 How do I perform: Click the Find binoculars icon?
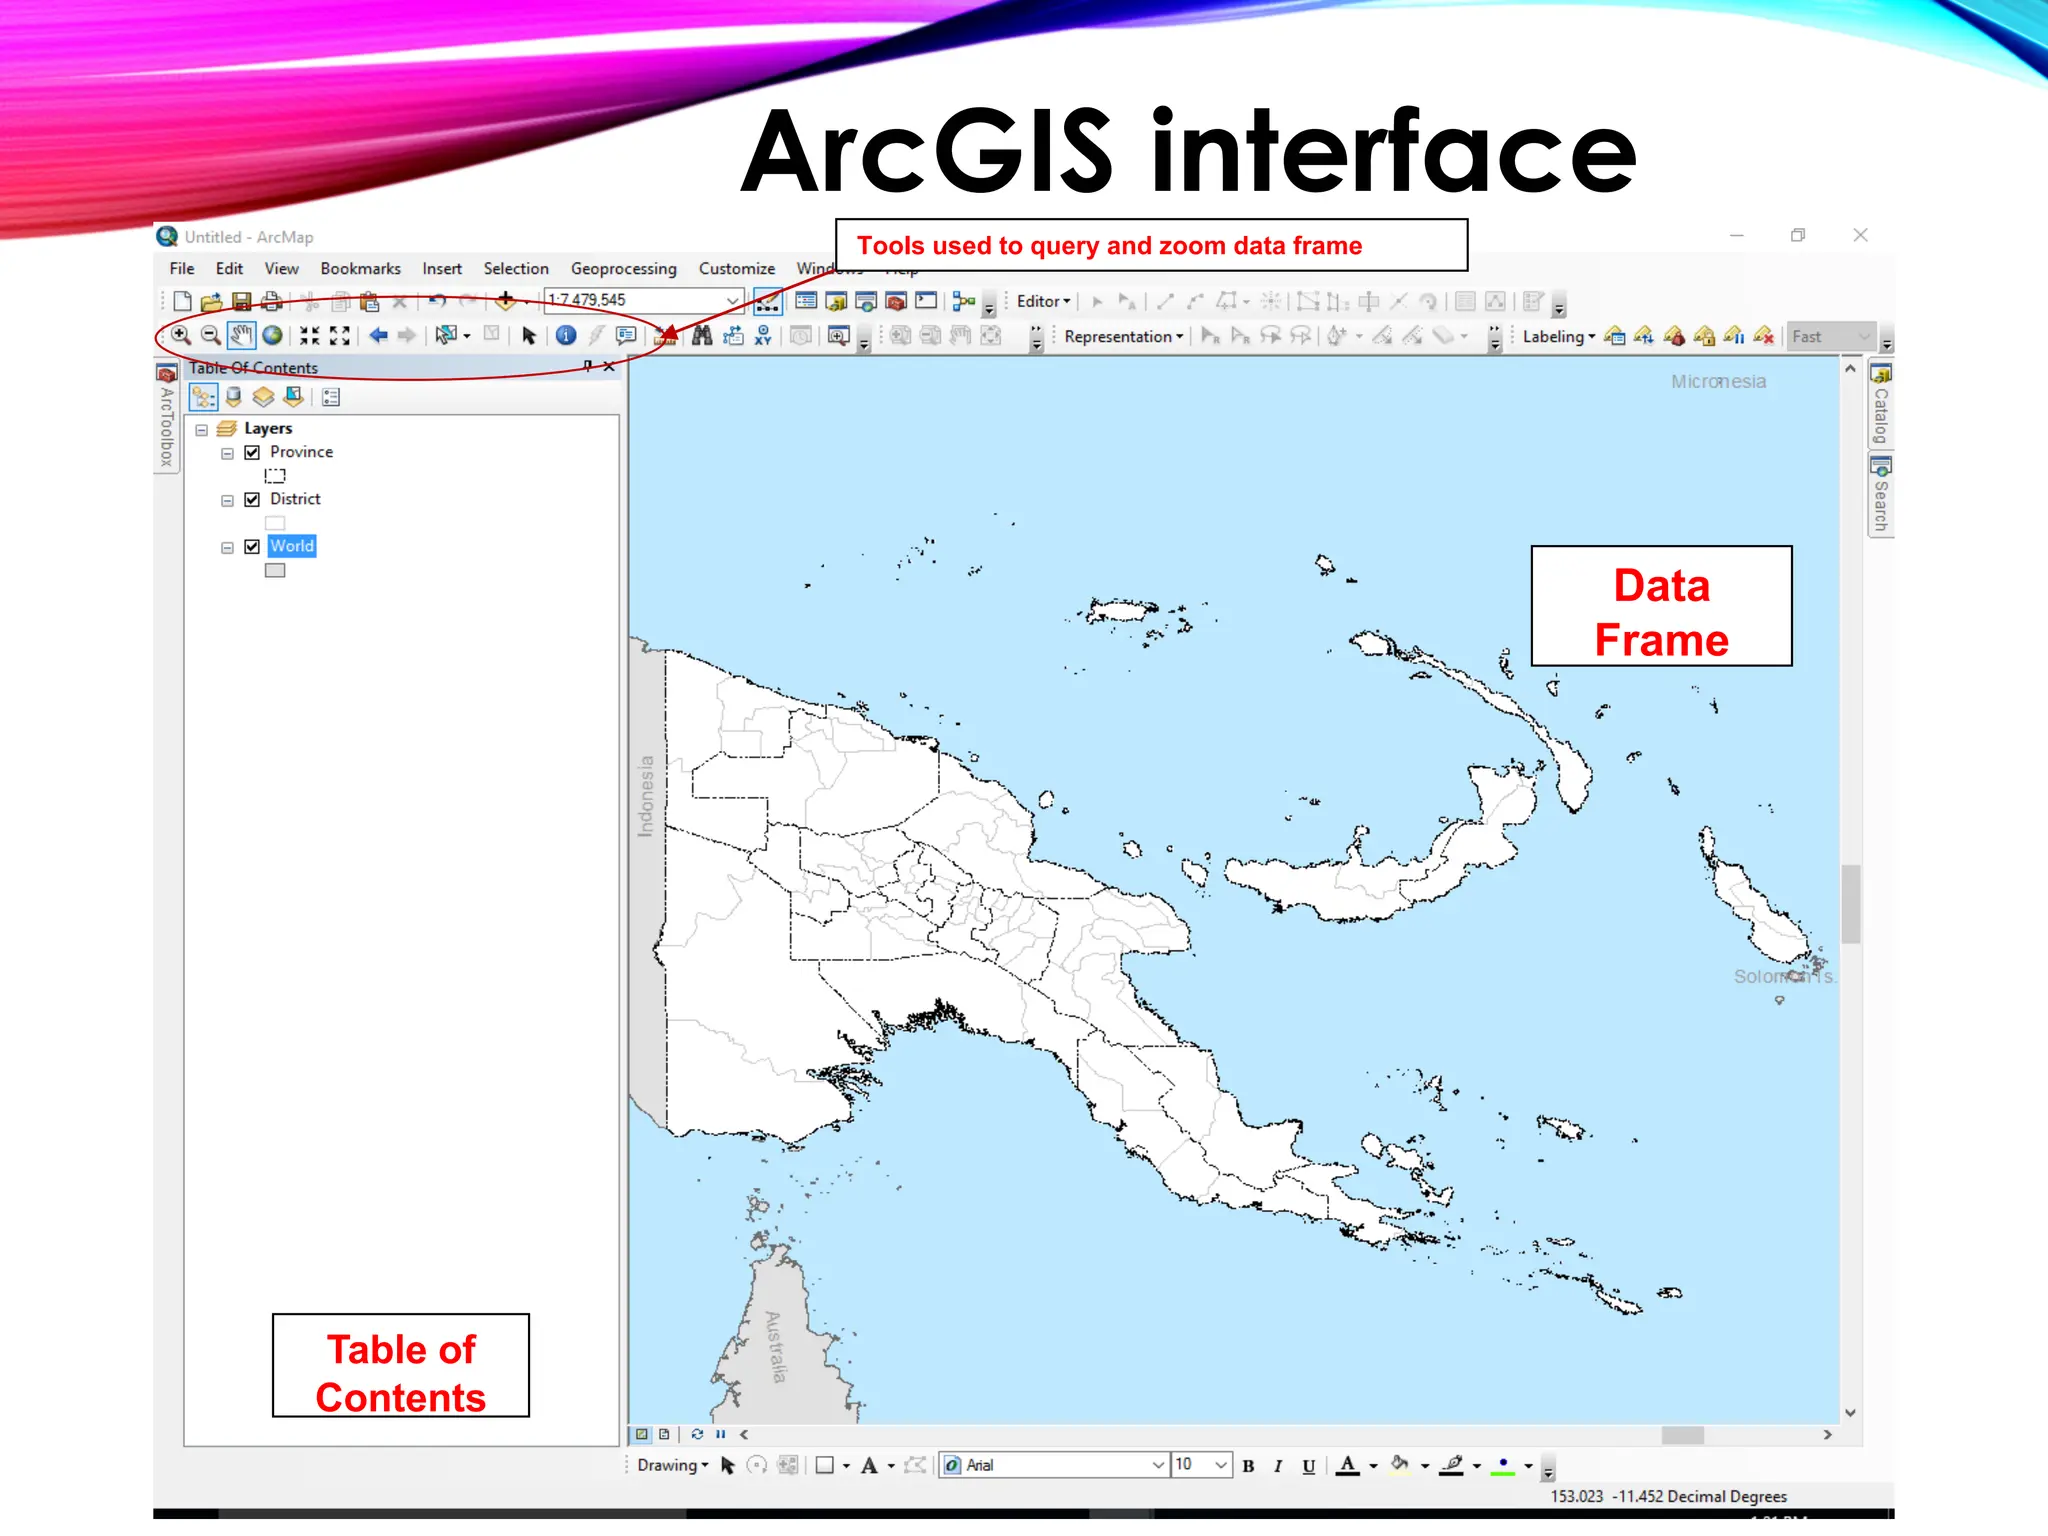tap(702, 336)
